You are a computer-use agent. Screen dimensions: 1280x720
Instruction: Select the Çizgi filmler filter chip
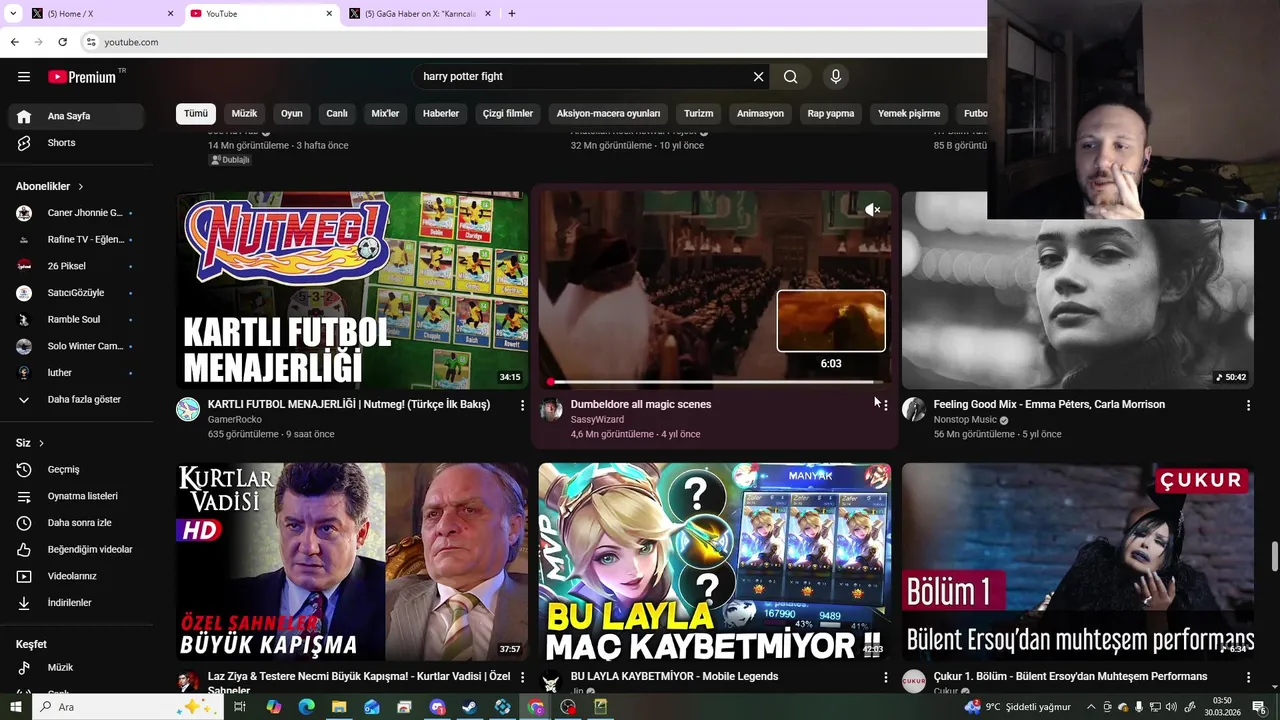(508, 114)
